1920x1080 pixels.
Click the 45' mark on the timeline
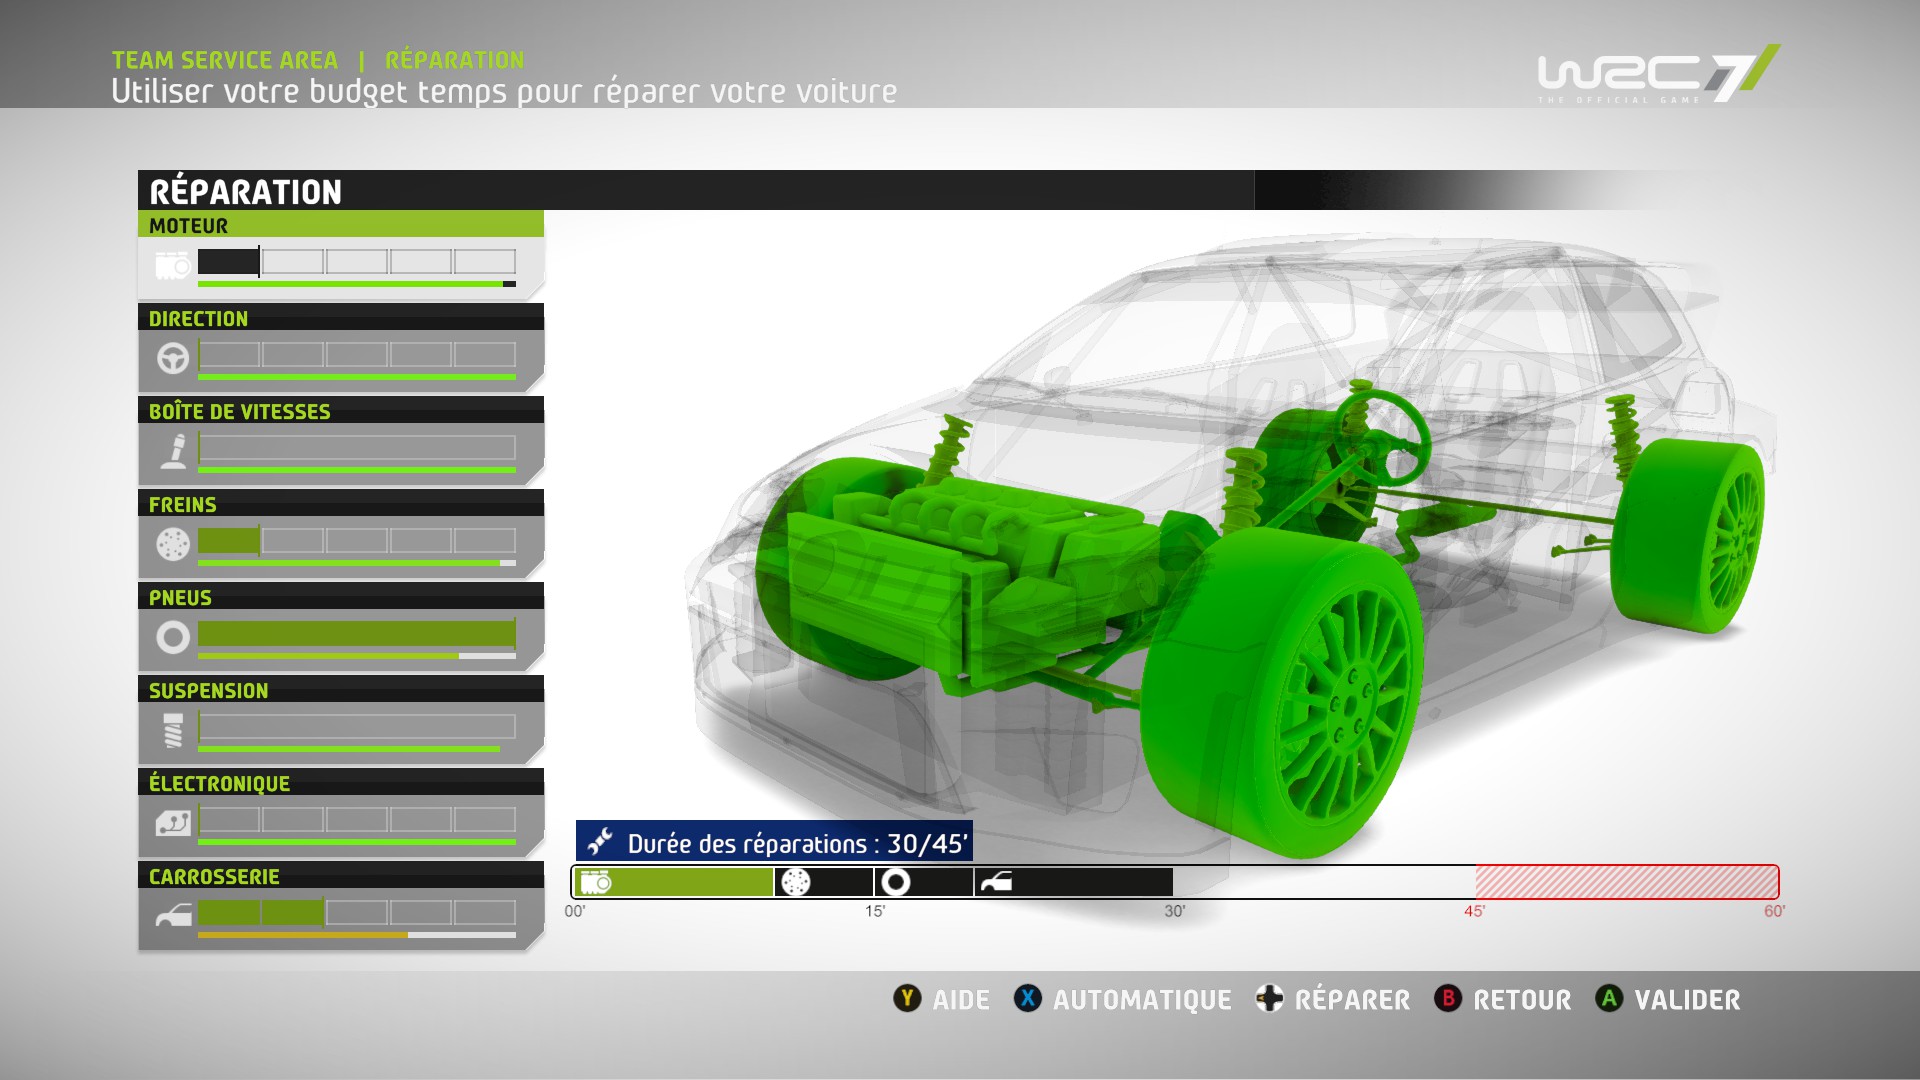pyautogui.click(x=1475, y=911)
